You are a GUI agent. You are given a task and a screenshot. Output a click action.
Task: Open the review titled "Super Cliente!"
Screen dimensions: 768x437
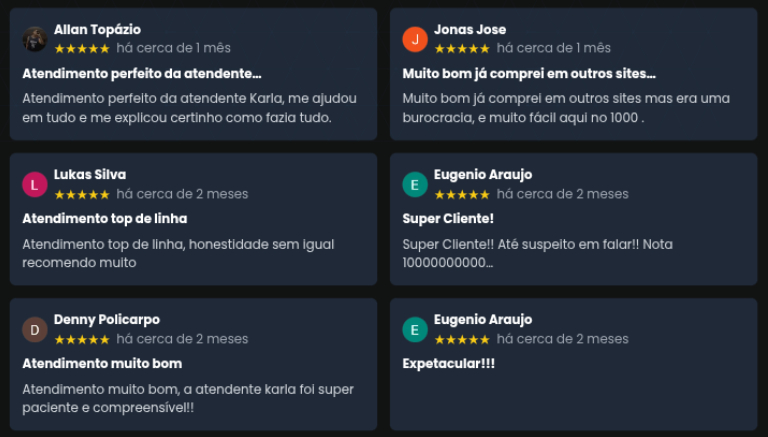(448, 218)
